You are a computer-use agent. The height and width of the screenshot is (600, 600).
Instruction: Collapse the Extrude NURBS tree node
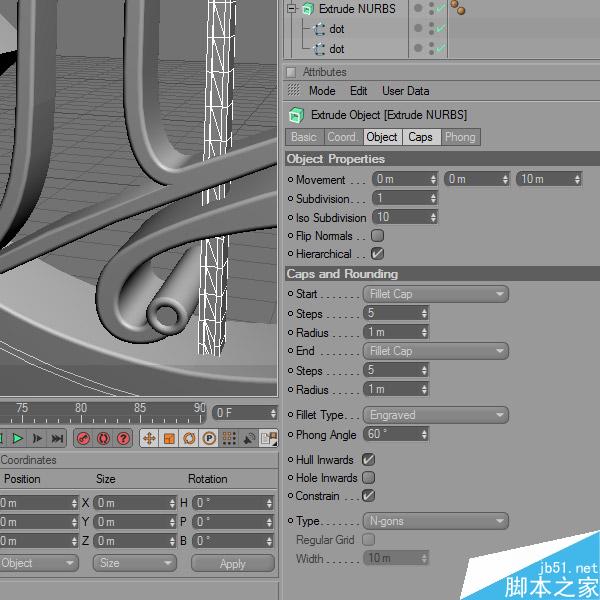[x=292, y=8]
